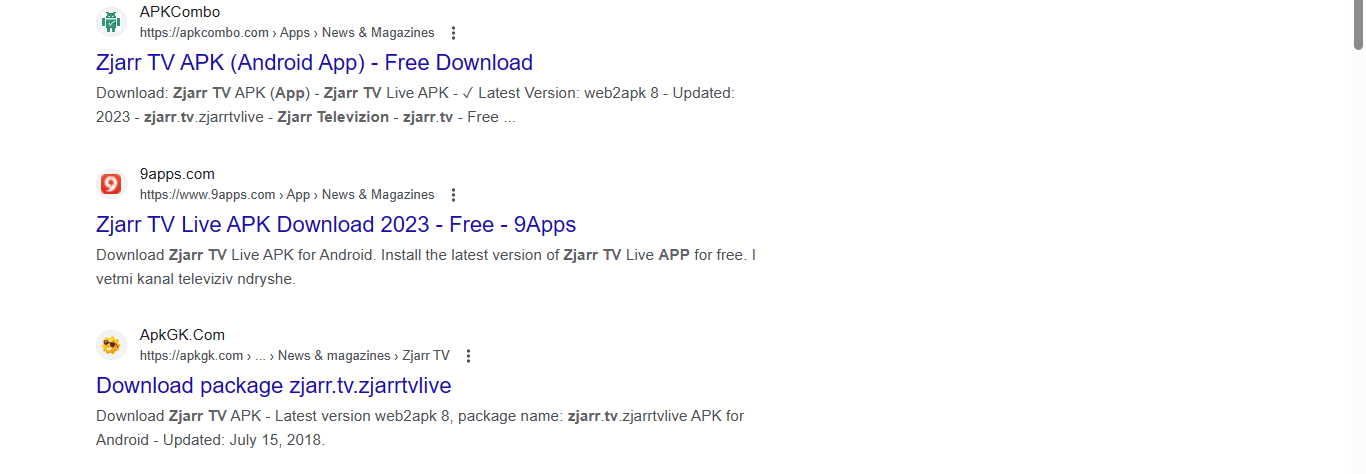The image size is (1366, 474).
Task: Click the APKCombo site name
Action: [x=180, y=12]
